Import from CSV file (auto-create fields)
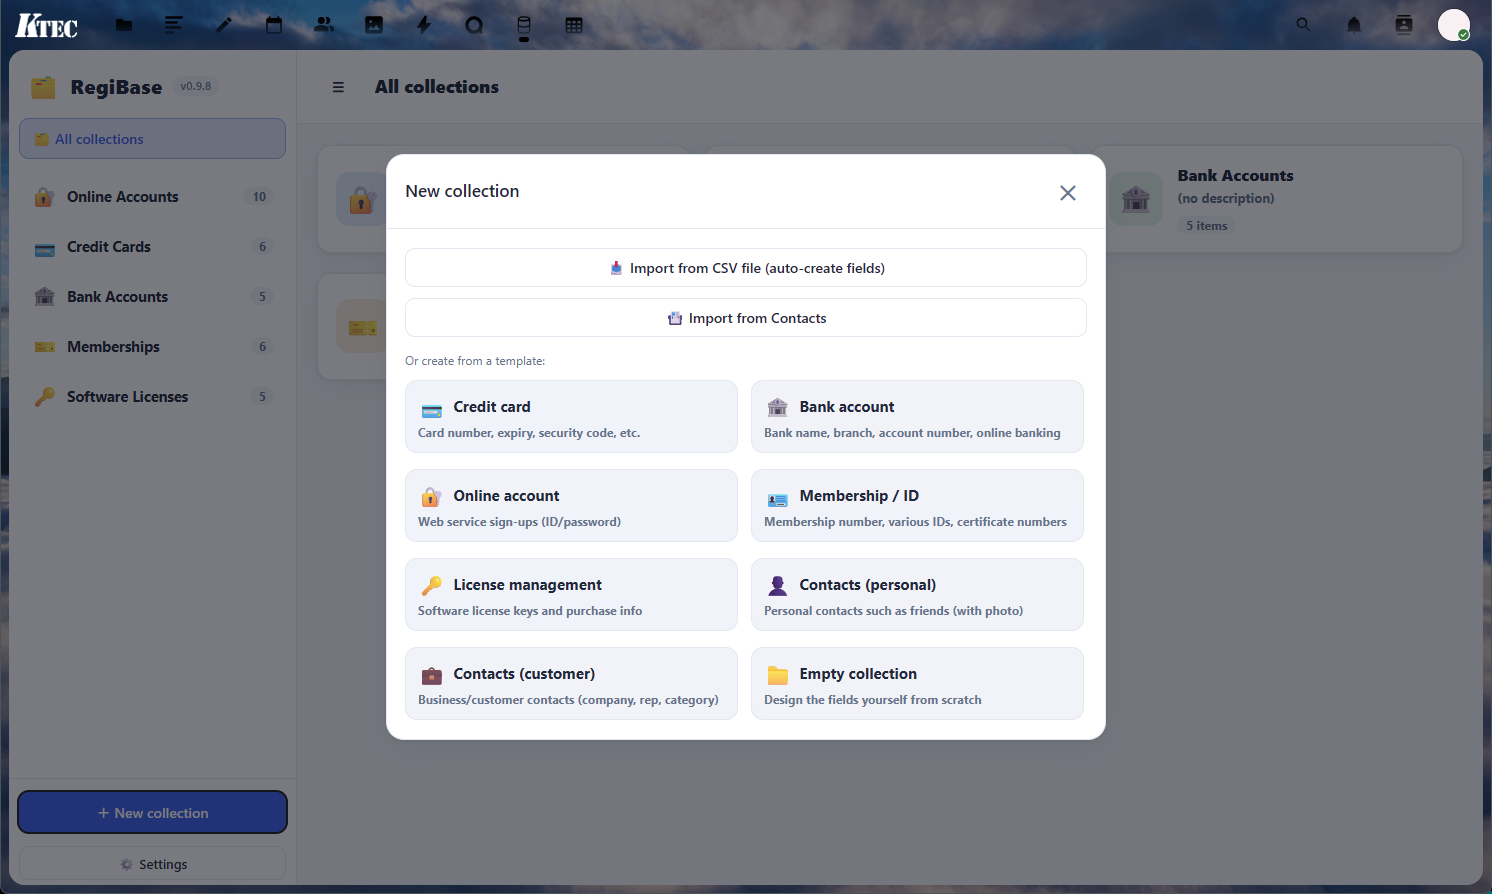 (x=746, y=268)
